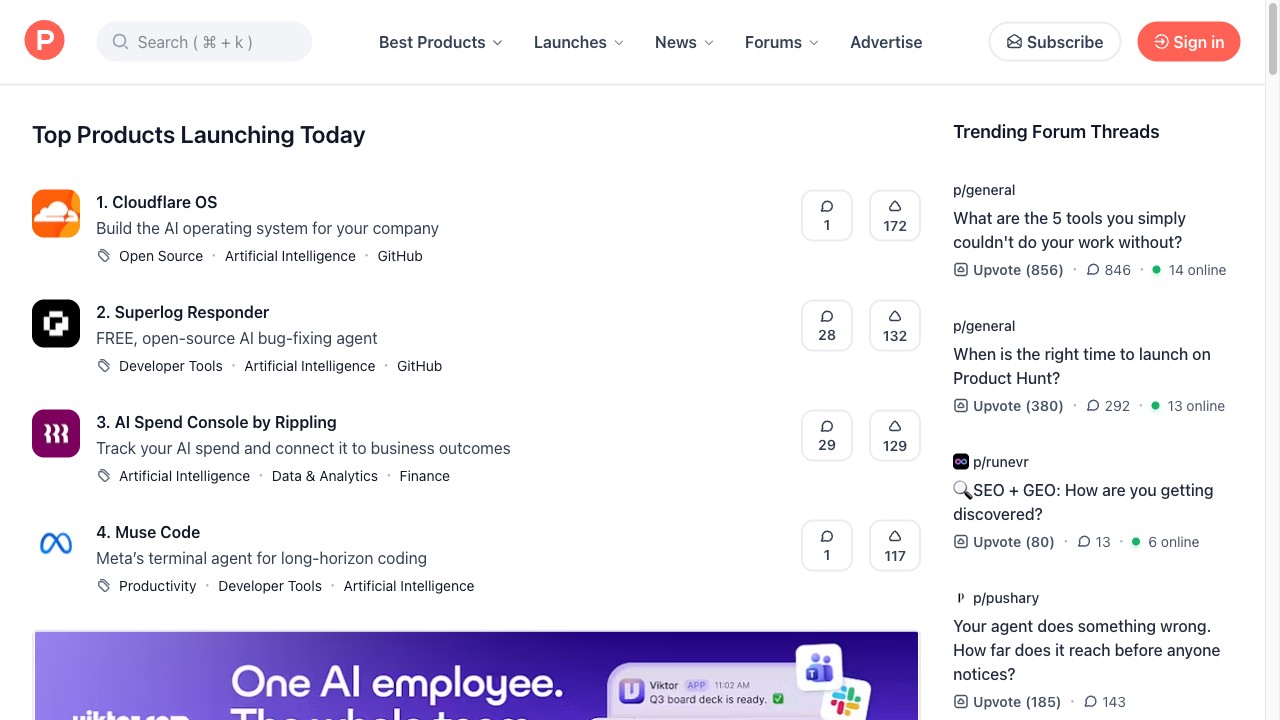Open thread 'When is the right time to launch'
The image size is (1280, 720).
point(1082,366)
